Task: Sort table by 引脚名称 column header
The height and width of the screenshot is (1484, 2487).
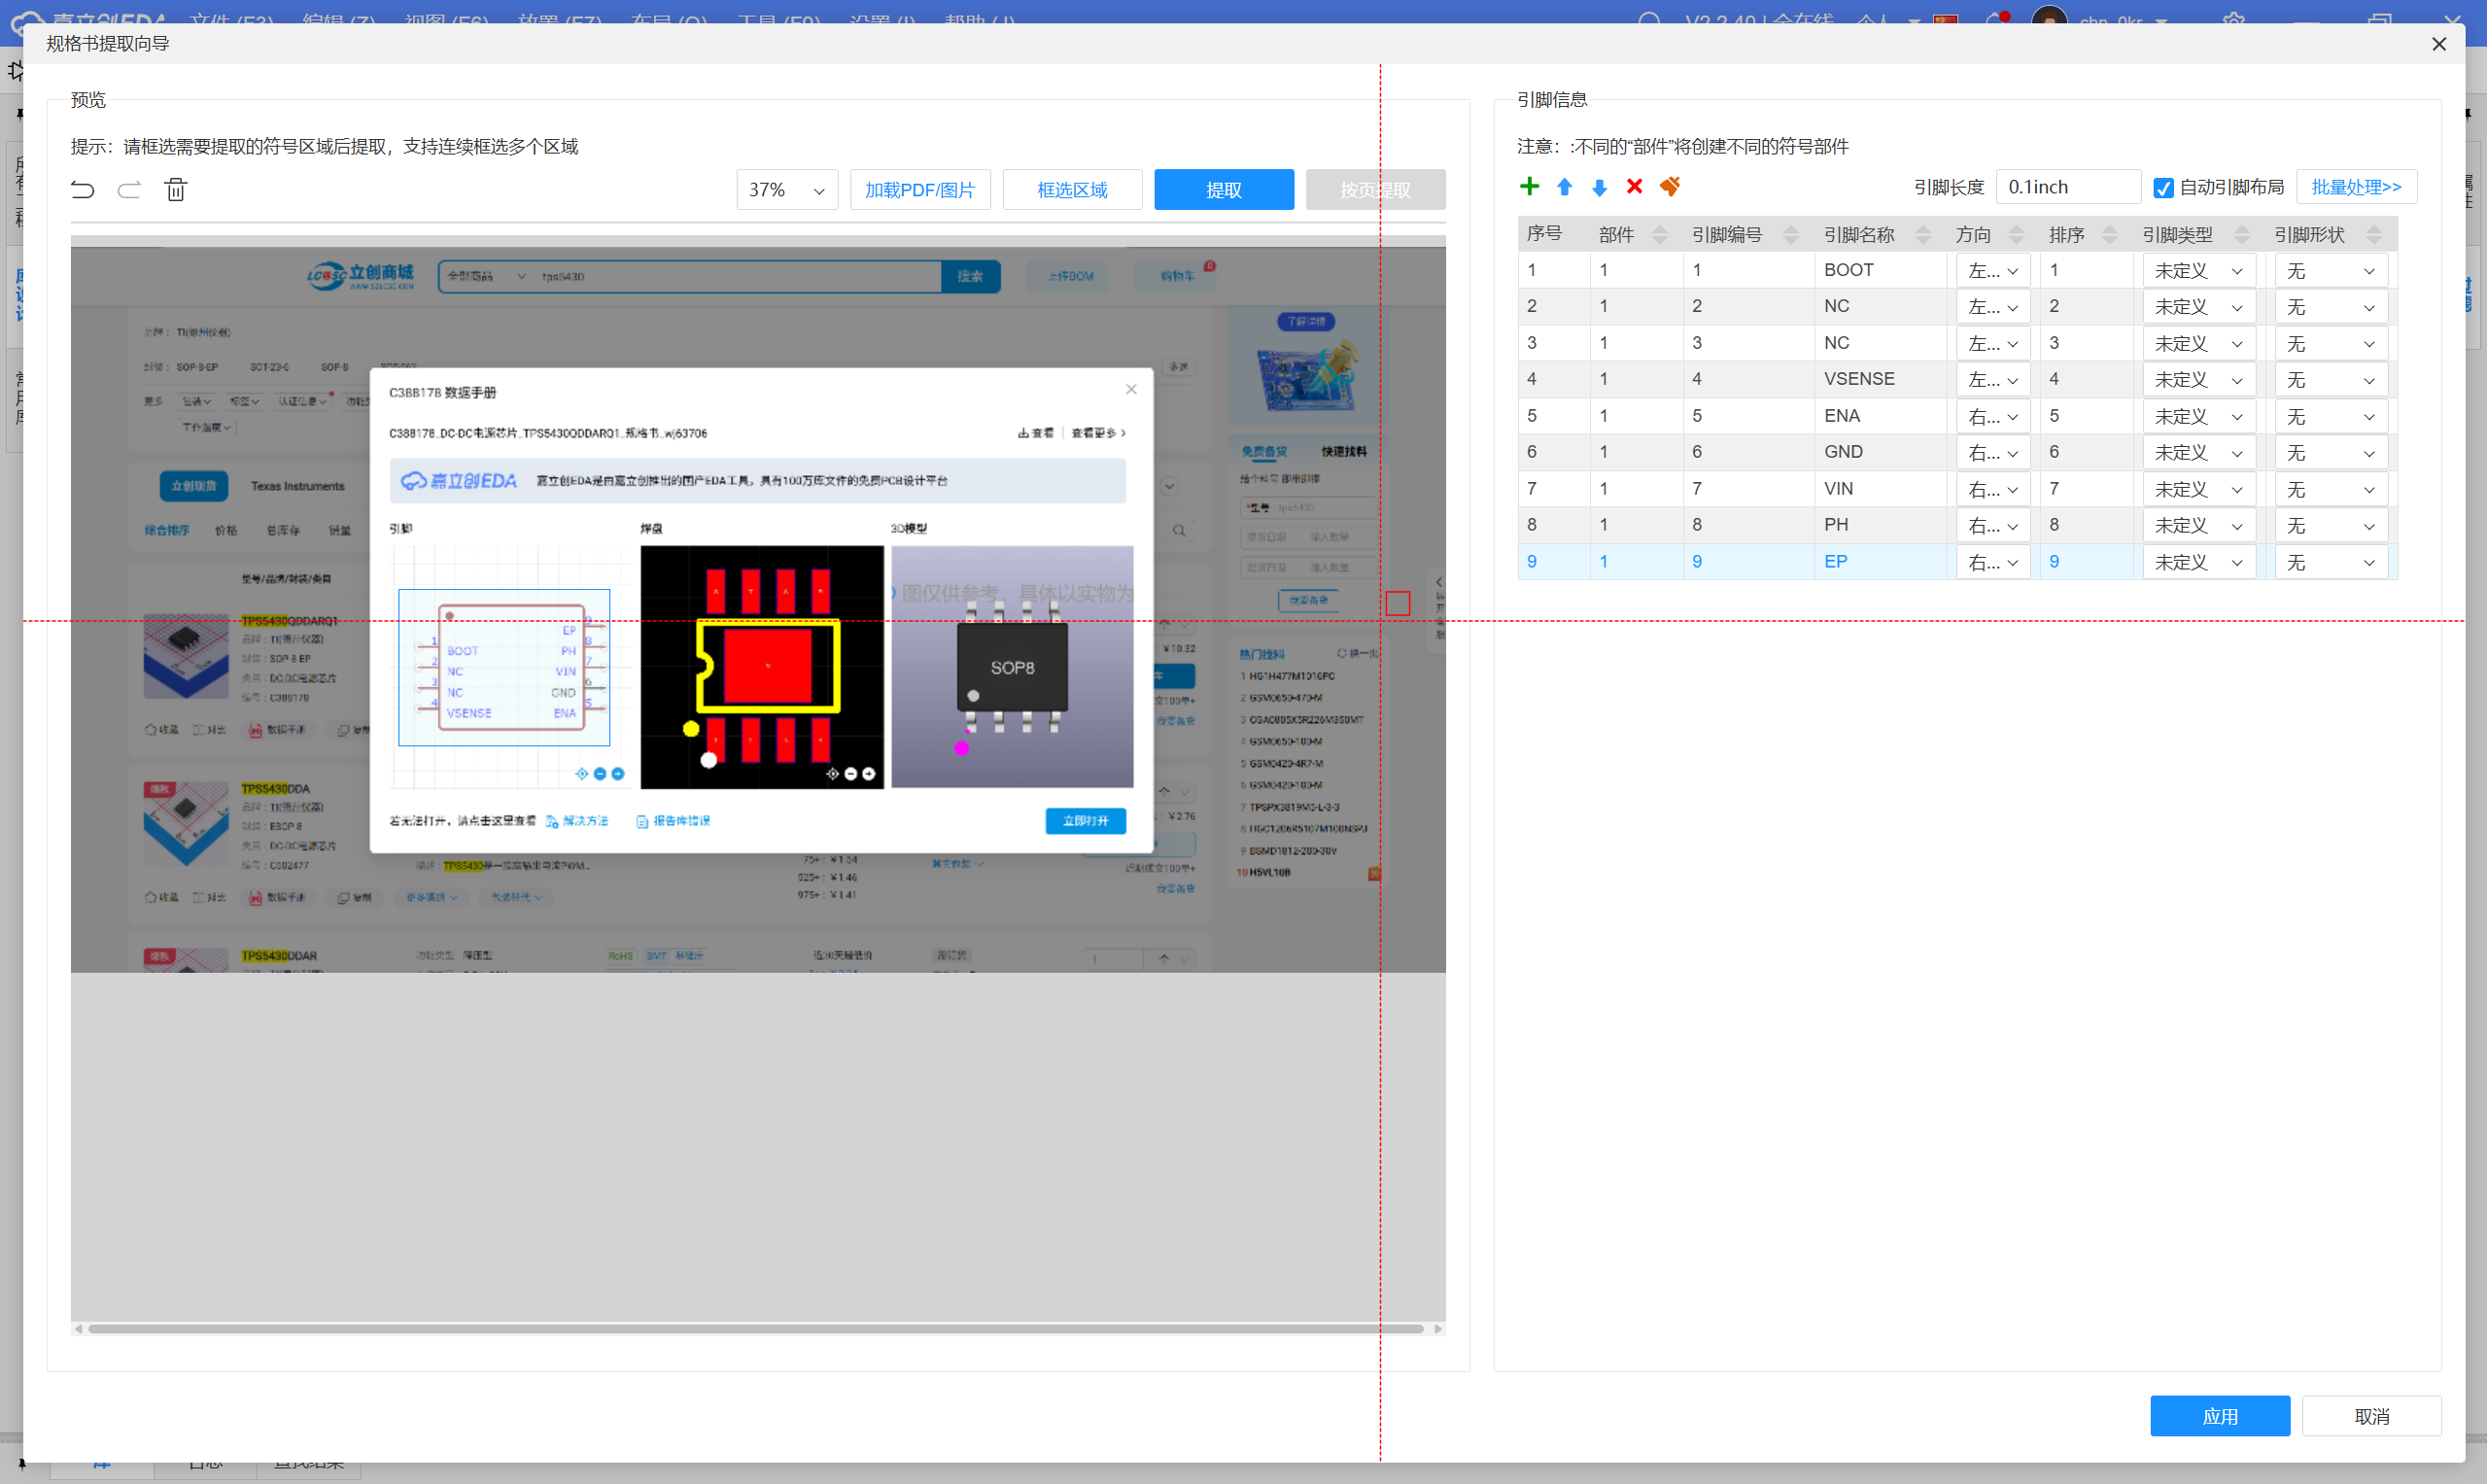Action: (1877, 234)
